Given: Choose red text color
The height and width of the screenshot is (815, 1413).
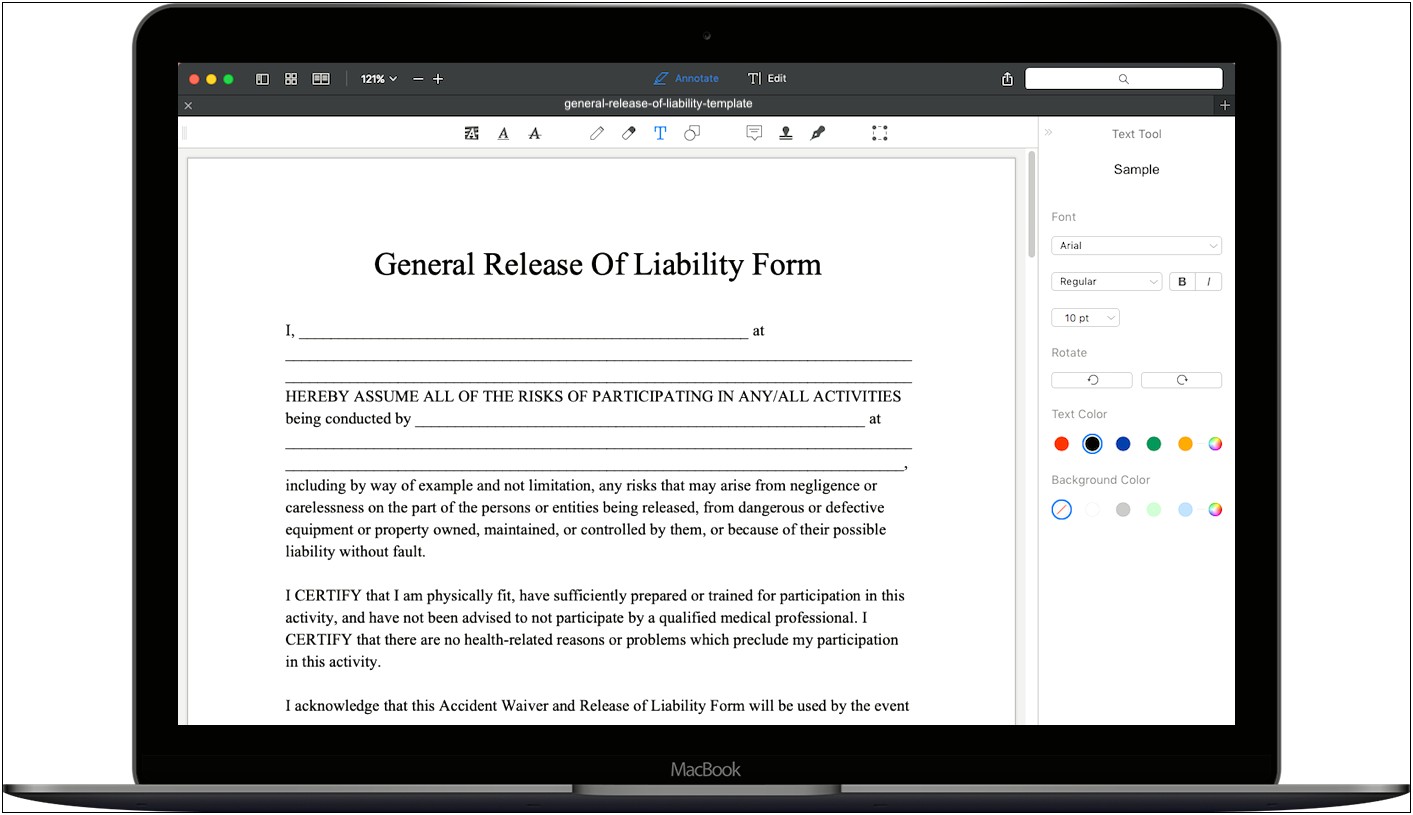Looking at the screenshot, I should (x=1062, y=444).
